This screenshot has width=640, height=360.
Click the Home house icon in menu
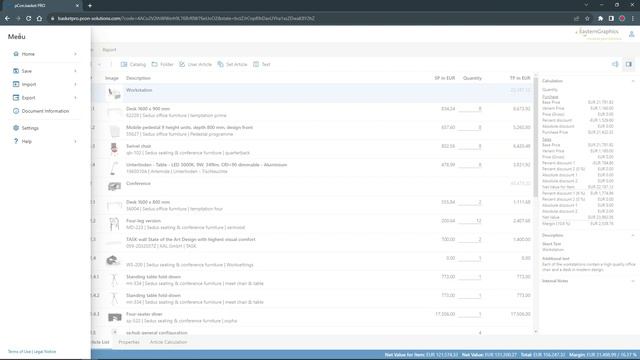[x=16, y=54]
